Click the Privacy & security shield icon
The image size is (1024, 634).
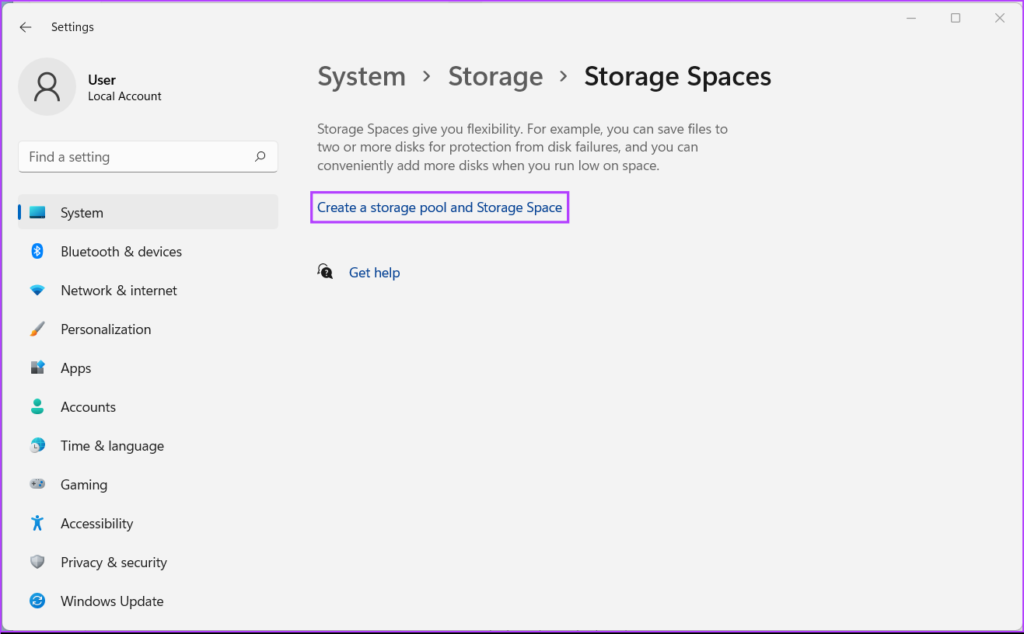(x=38, y=563)
